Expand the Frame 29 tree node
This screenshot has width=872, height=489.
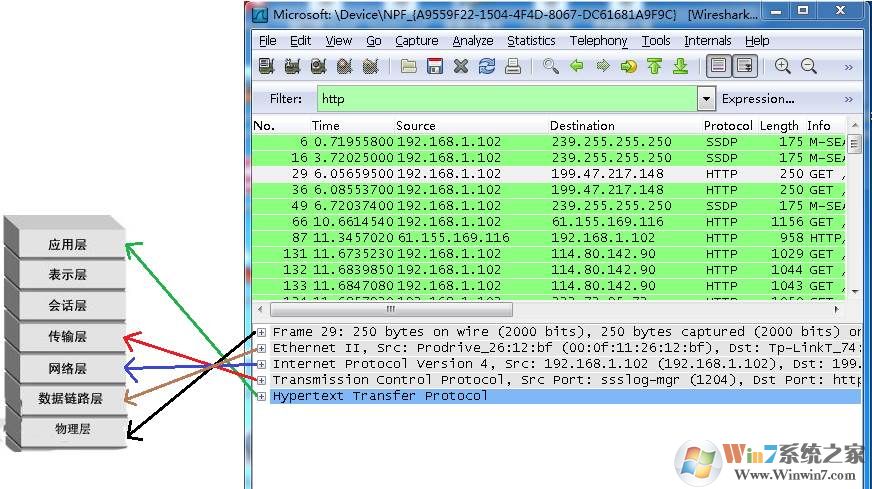pos(261,332)
